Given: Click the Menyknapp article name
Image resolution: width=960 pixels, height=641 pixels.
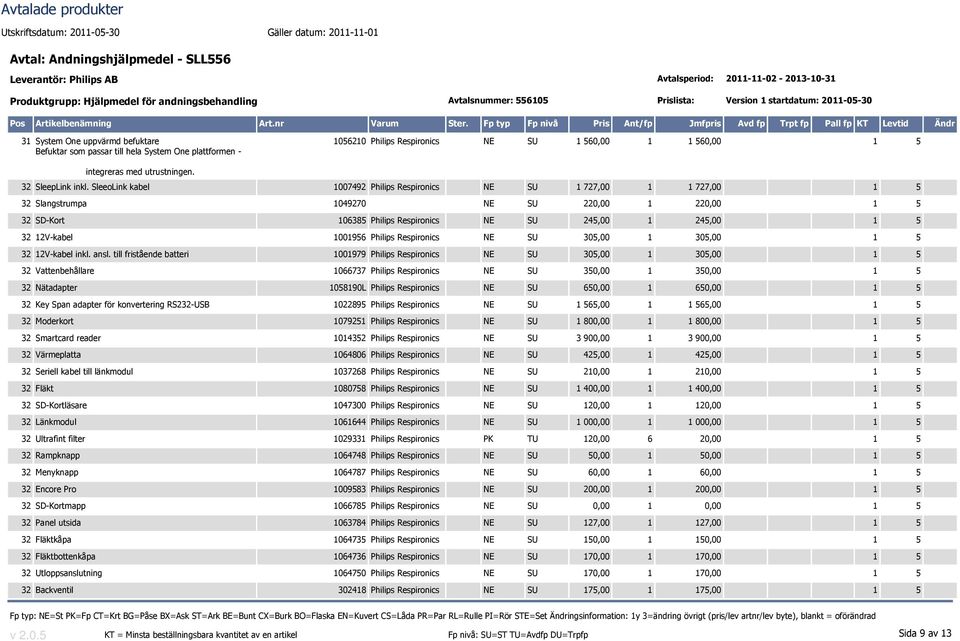Looking at the screenshot, I should click(x=57, y=473).
